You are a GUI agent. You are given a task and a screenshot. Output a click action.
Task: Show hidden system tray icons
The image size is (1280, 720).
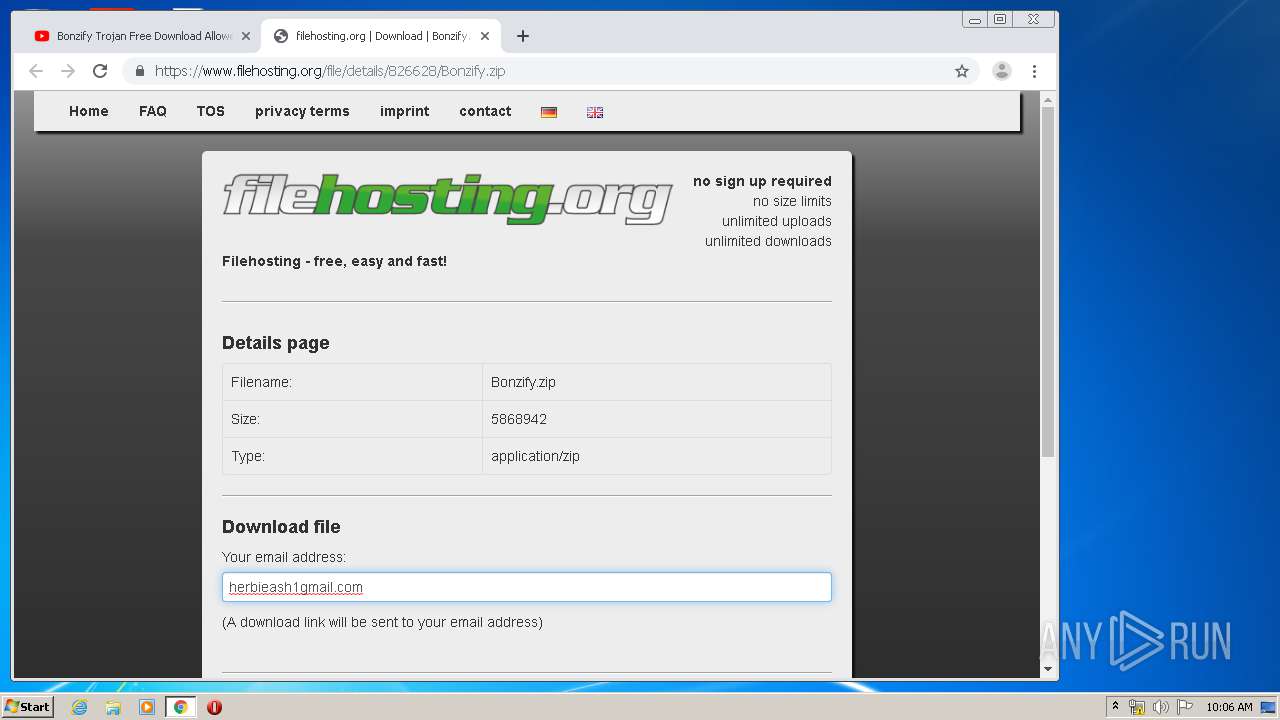pyautogui.click(x=1115, y=707)
